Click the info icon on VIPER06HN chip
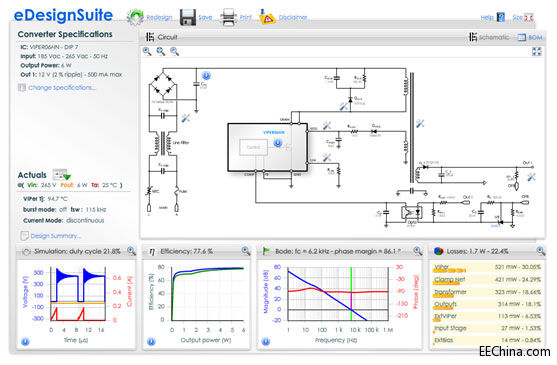This screenshot has height=365, width=557. (278, 143)
